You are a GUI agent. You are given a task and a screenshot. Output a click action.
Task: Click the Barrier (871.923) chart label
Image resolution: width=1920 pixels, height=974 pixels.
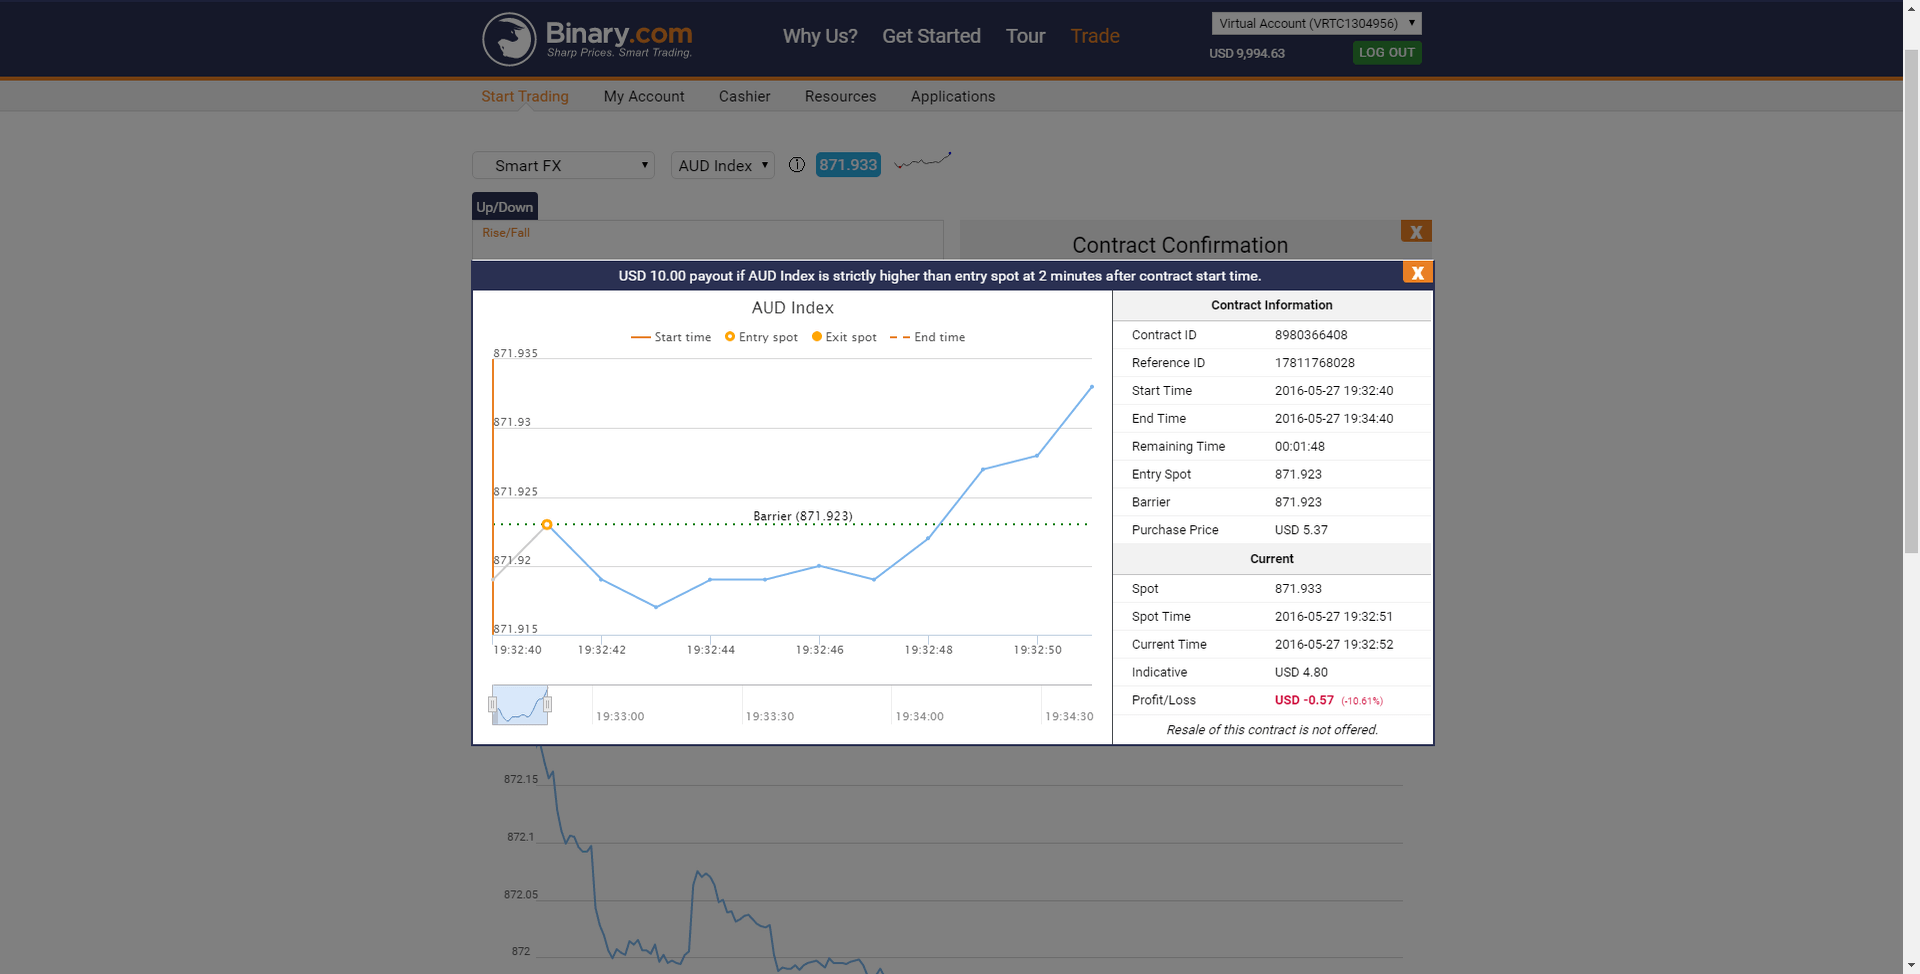click(x=803, y=516)
